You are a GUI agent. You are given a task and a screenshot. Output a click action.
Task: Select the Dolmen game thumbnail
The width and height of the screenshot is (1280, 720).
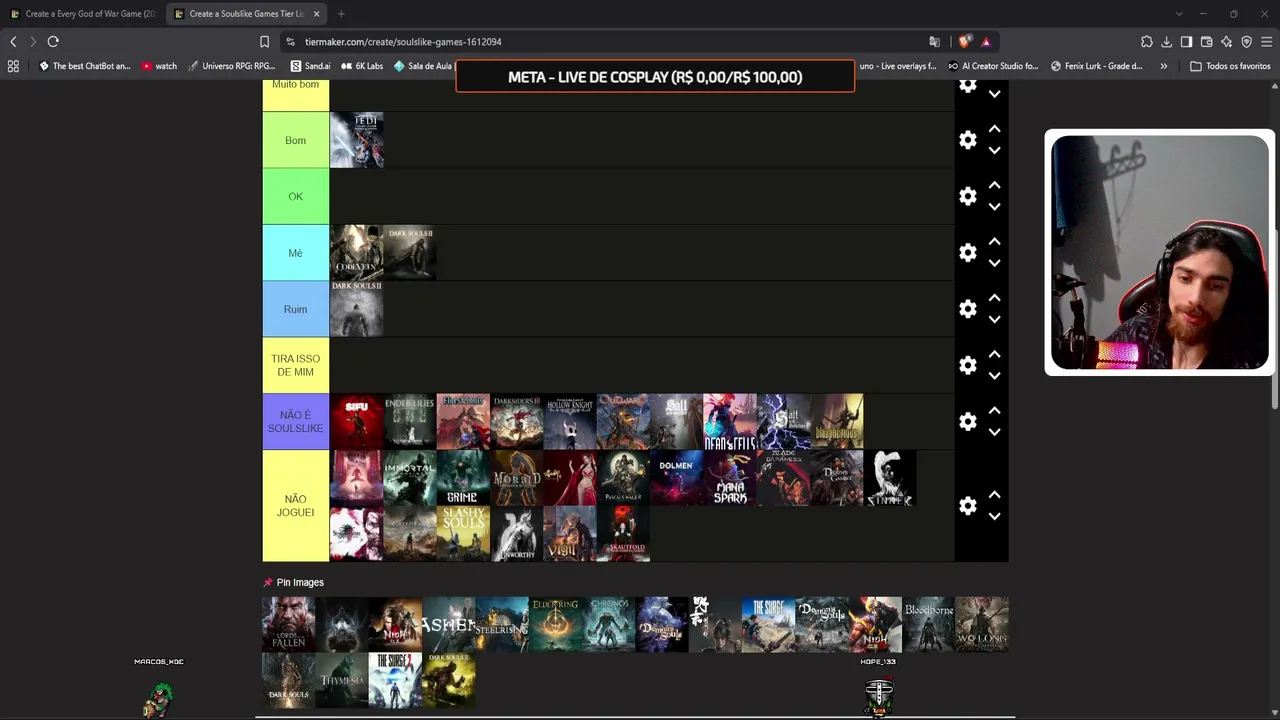click(676, 478)
